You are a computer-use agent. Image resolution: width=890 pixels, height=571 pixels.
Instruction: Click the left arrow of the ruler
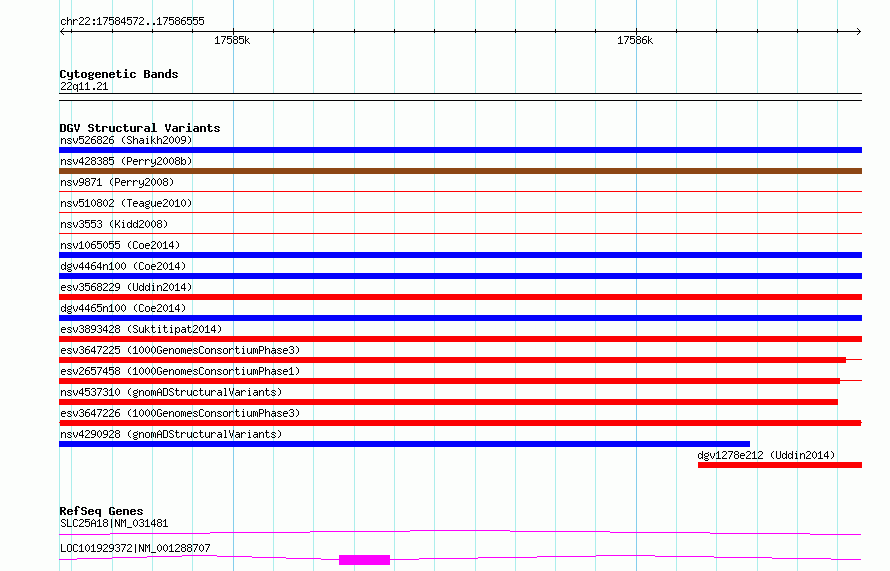[x=63, y=31]
